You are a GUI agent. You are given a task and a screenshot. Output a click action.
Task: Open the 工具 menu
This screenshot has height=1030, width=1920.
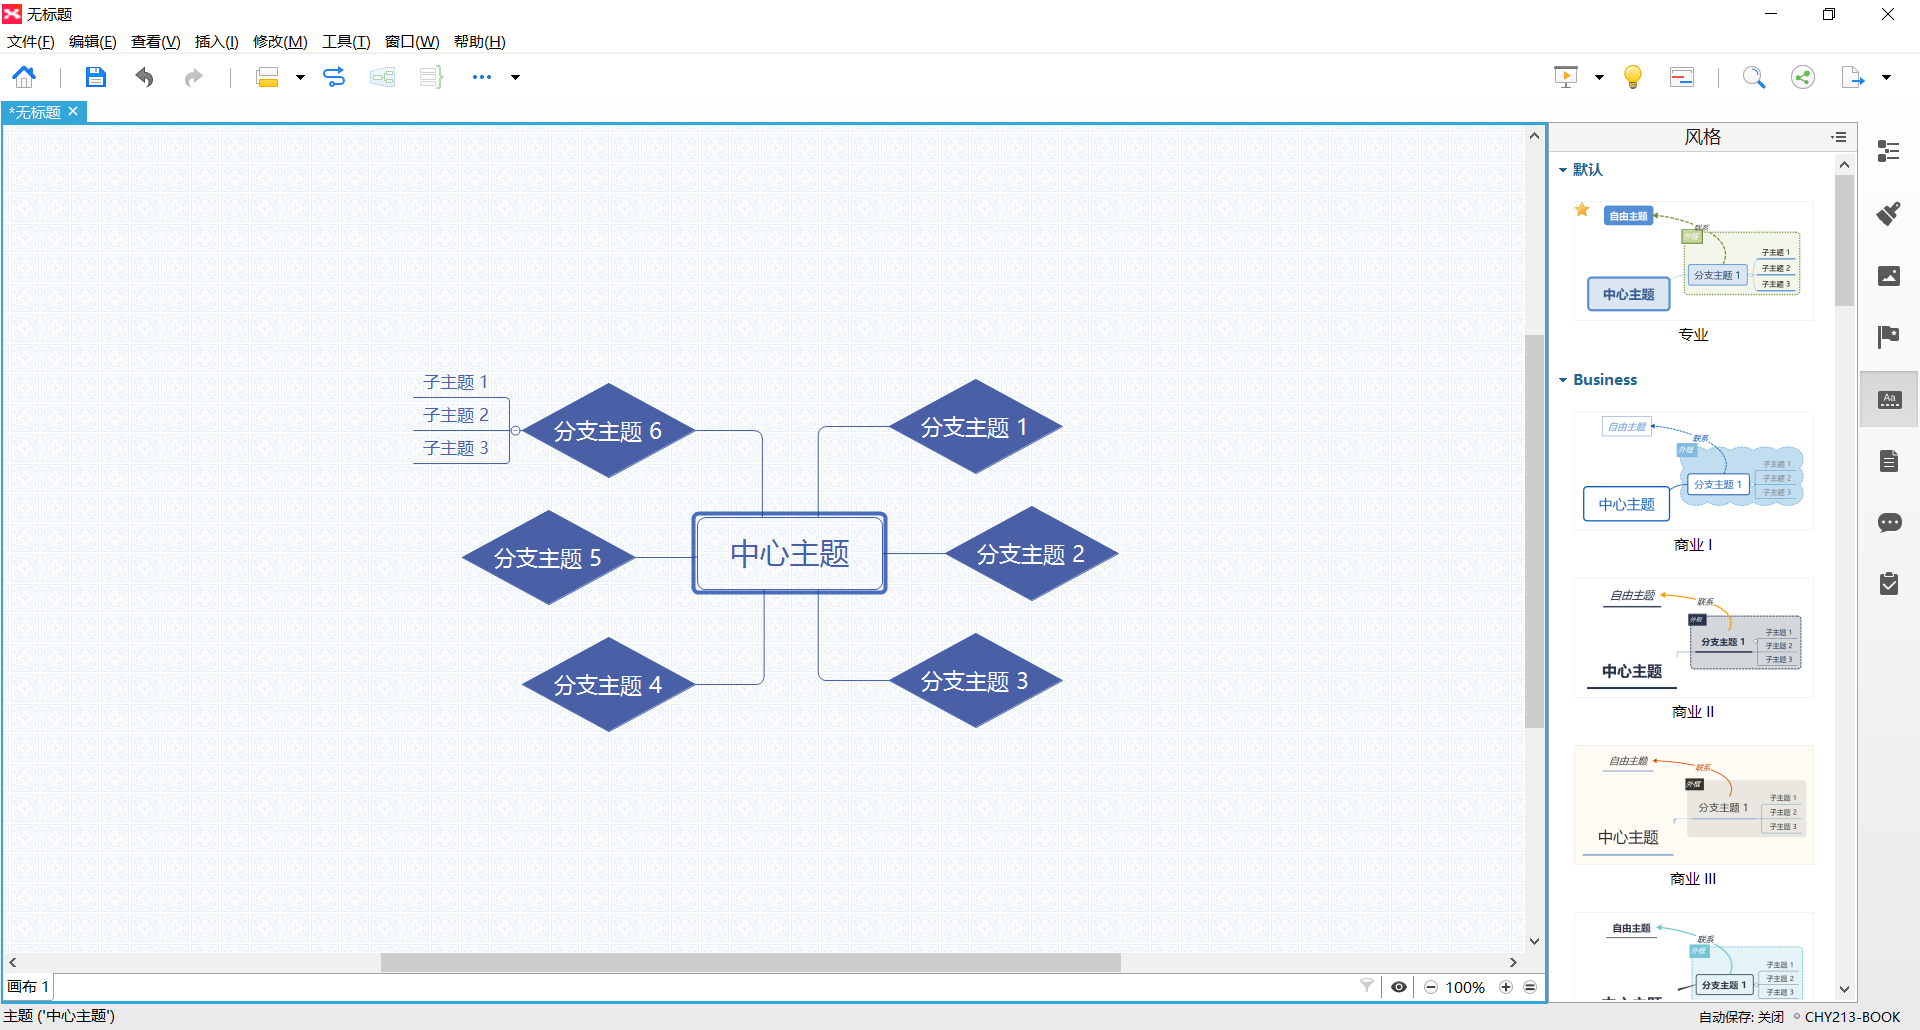346,41
